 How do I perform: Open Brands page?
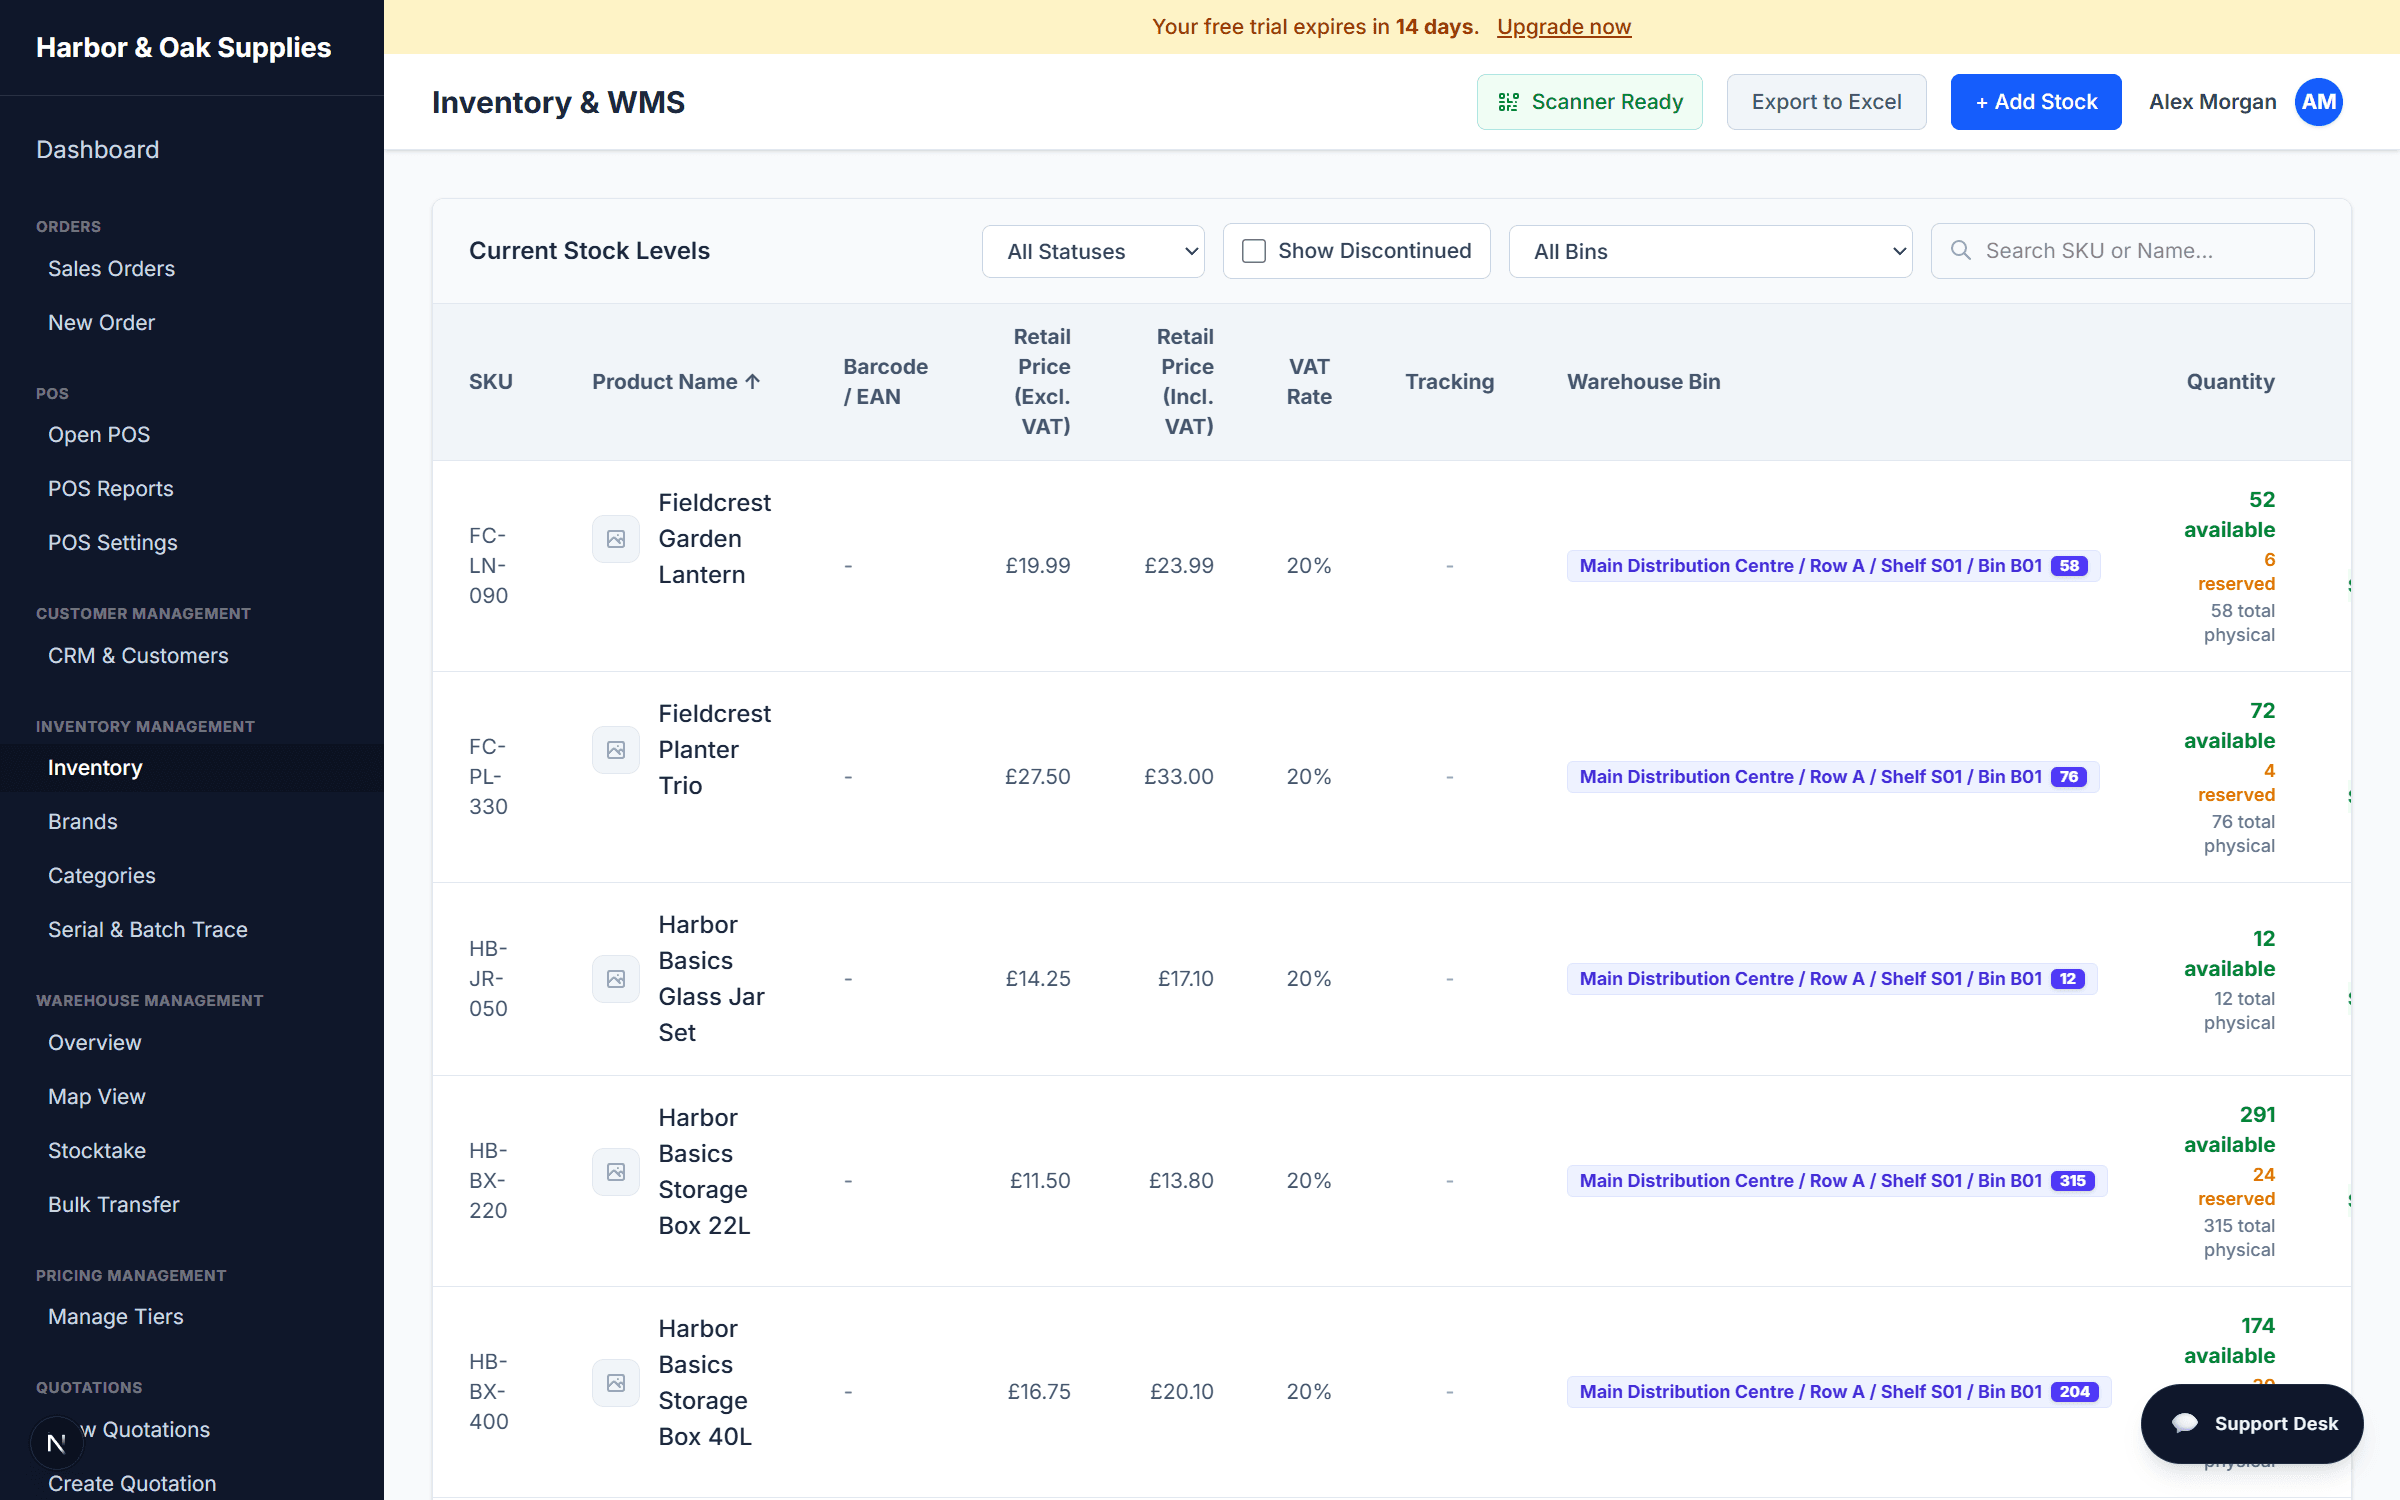pyautogui.click(x=83, y=821)
